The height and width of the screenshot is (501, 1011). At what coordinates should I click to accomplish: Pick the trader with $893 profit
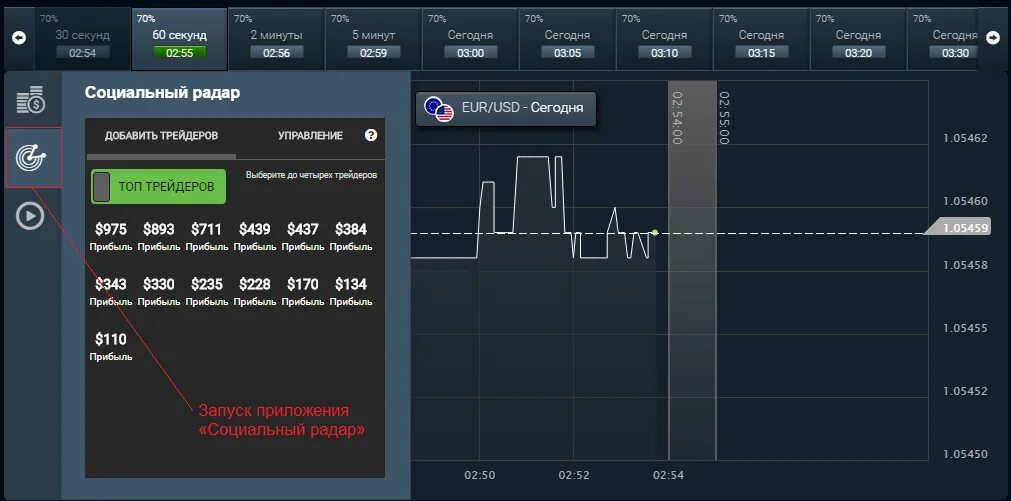tap(159, 237)
